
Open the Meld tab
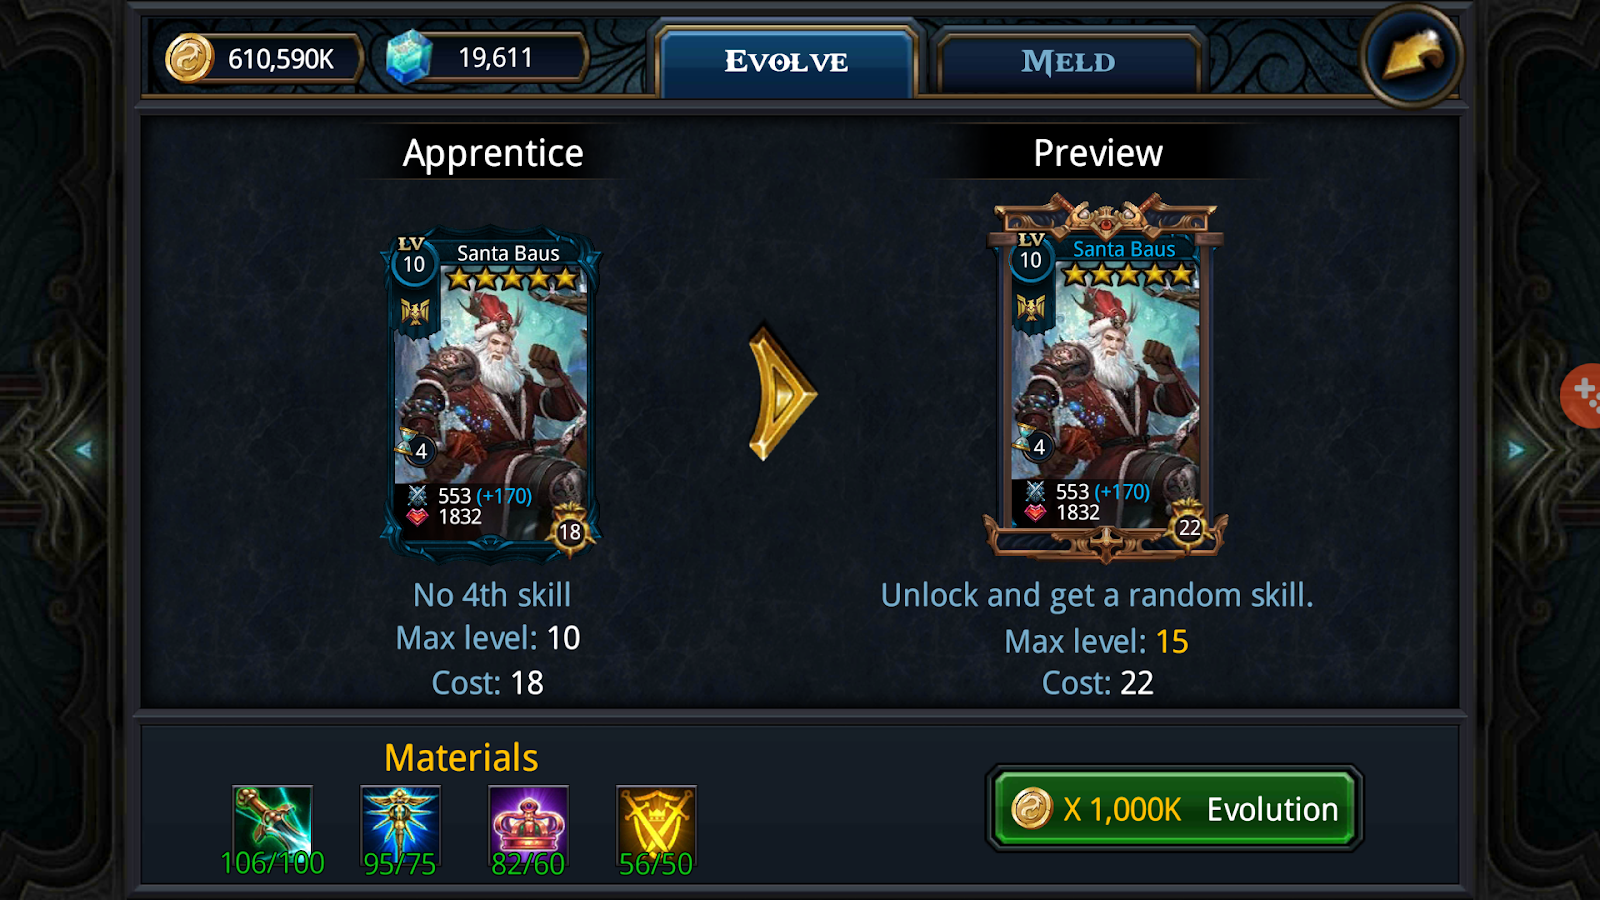(1068, 62)
